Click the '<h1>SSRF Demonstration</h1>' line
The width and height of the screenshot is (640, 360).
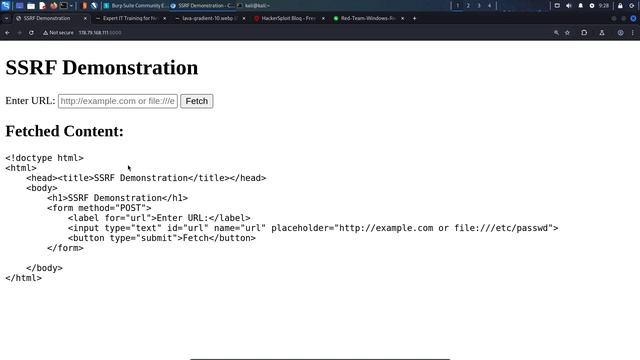118,198
